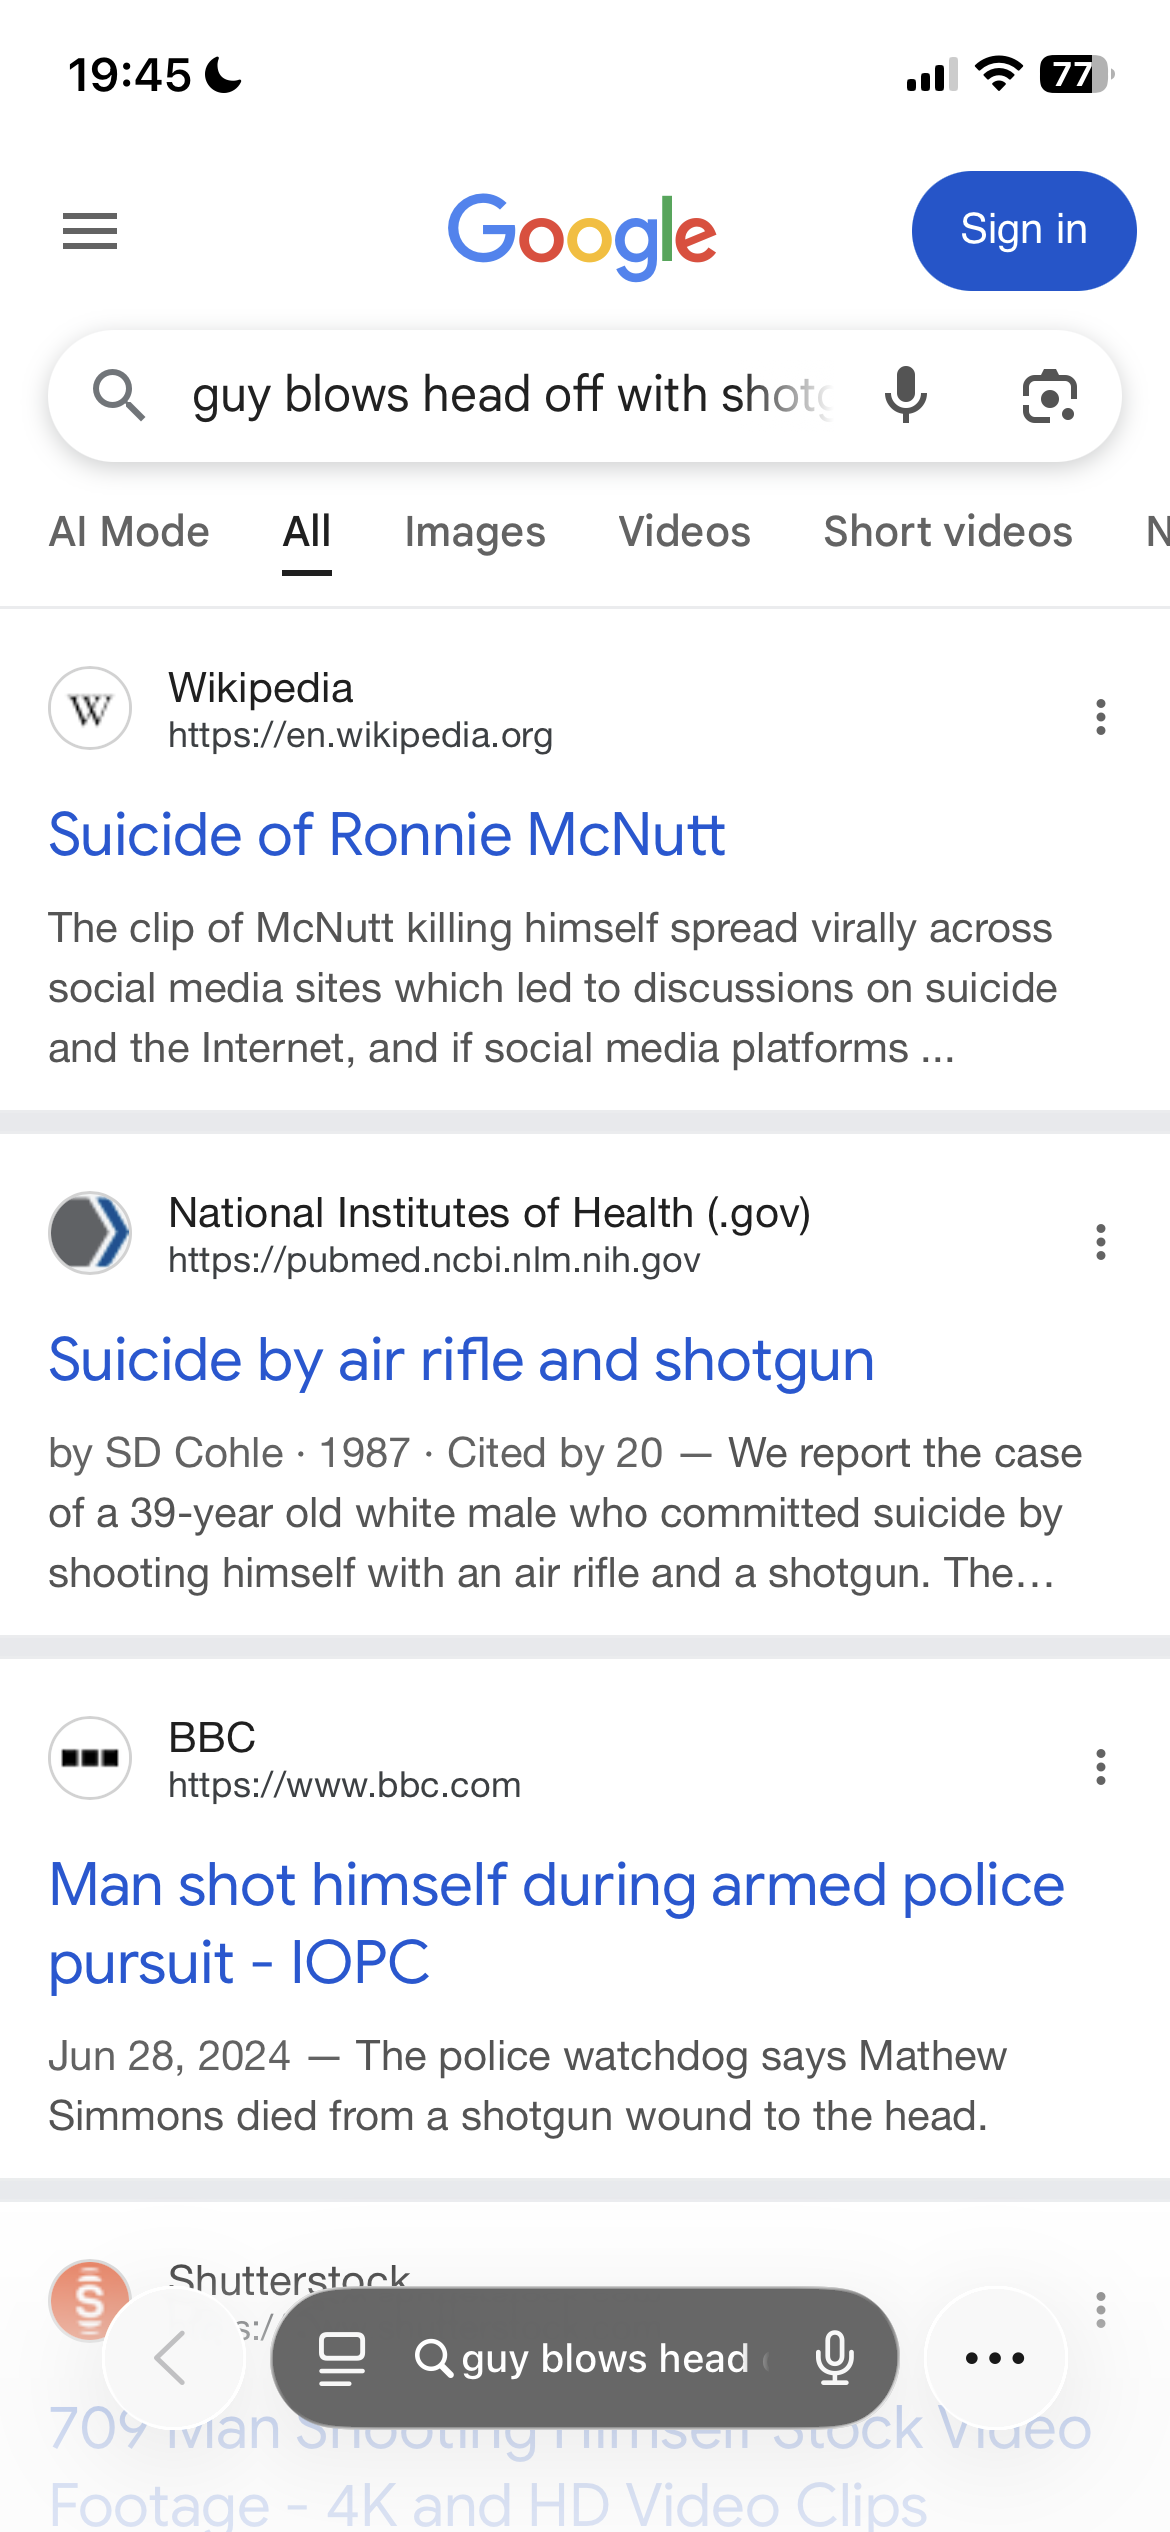Open the browser tabs overview icon
The image size is (1170, 2532).
coord(341,2358)
